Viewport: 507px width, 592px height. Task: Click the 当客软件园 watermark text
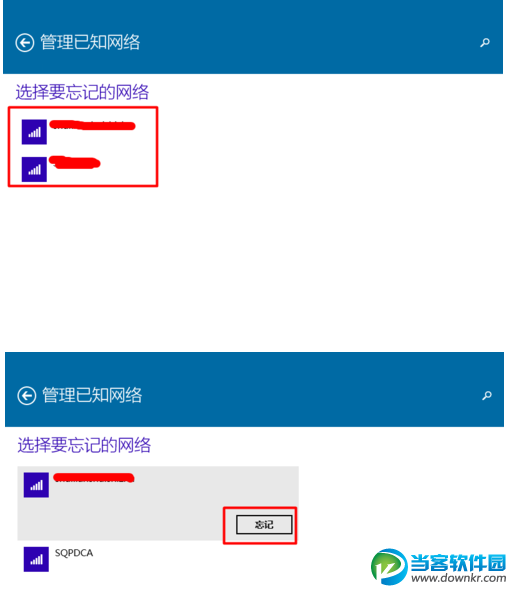pyautogui.click(x=458, y=563)
